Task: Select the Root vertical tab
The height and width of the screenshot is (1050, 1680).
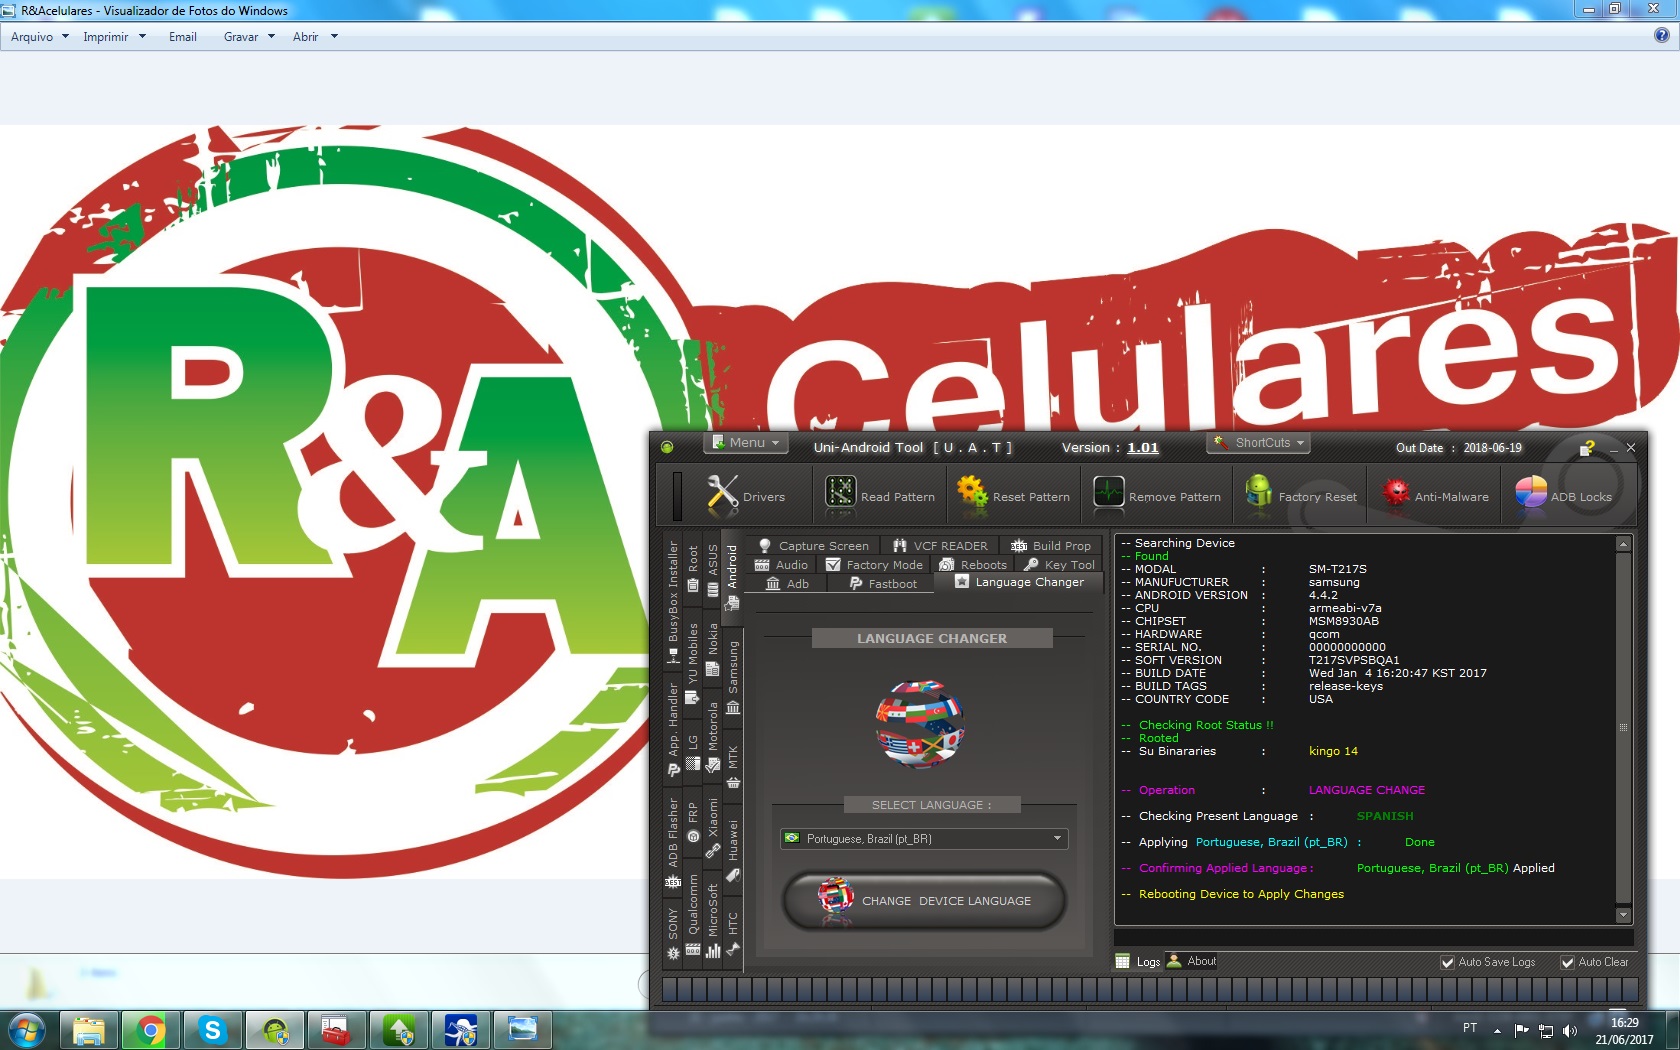Action: click(692, 568)
